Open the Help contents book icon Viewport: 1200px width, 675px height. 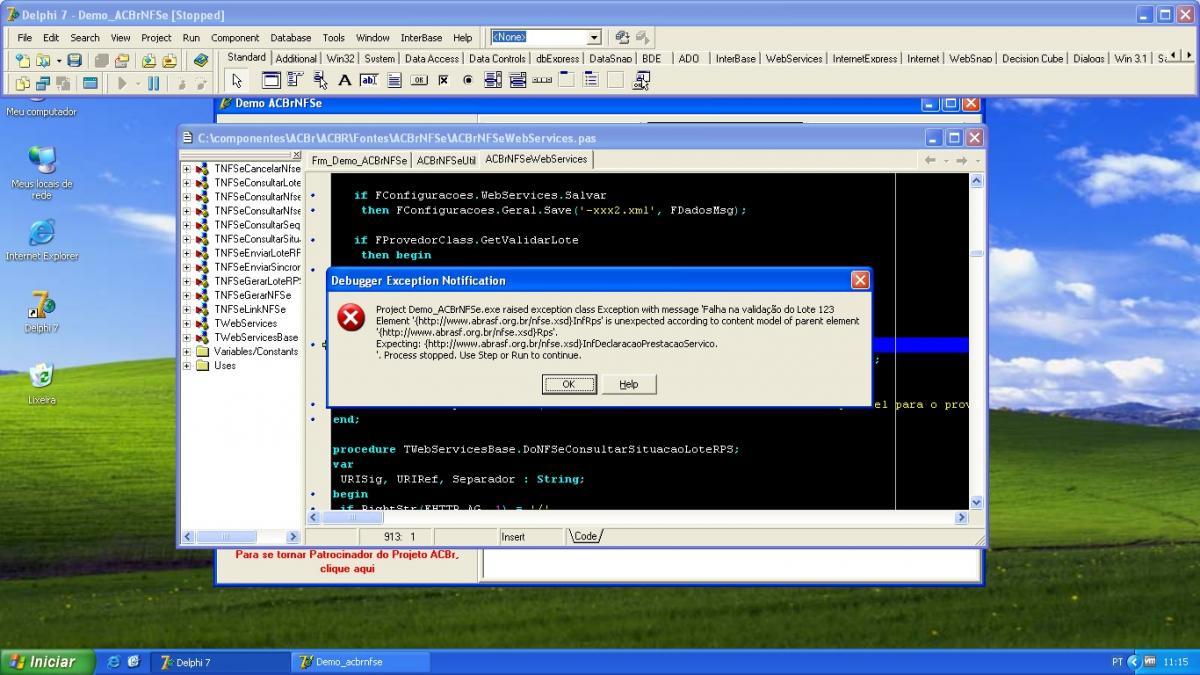coord(201,60)
